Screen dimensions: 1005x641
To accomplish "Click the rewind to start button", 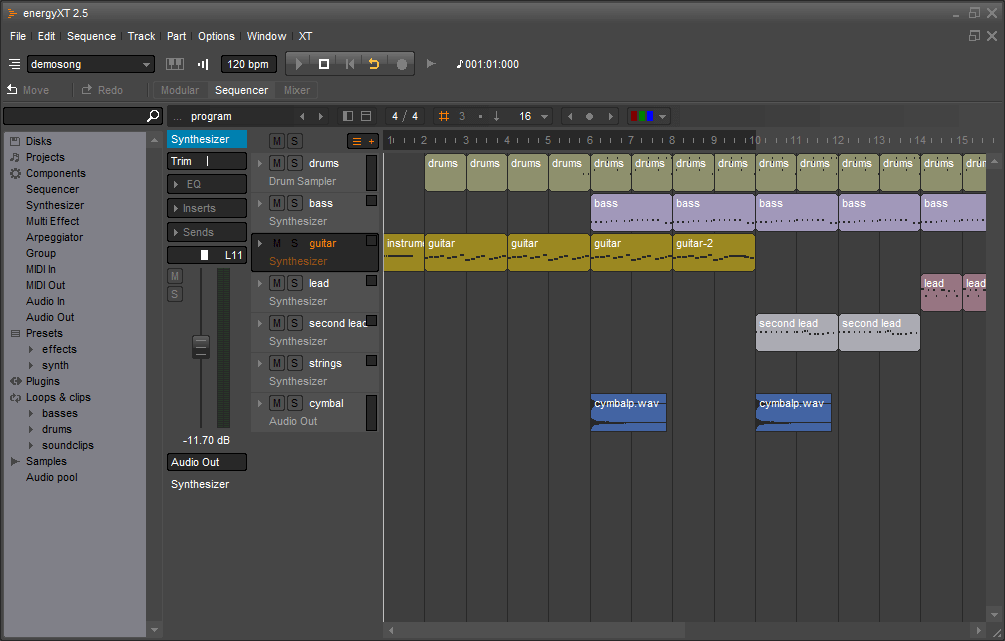I will coord(349,64).
